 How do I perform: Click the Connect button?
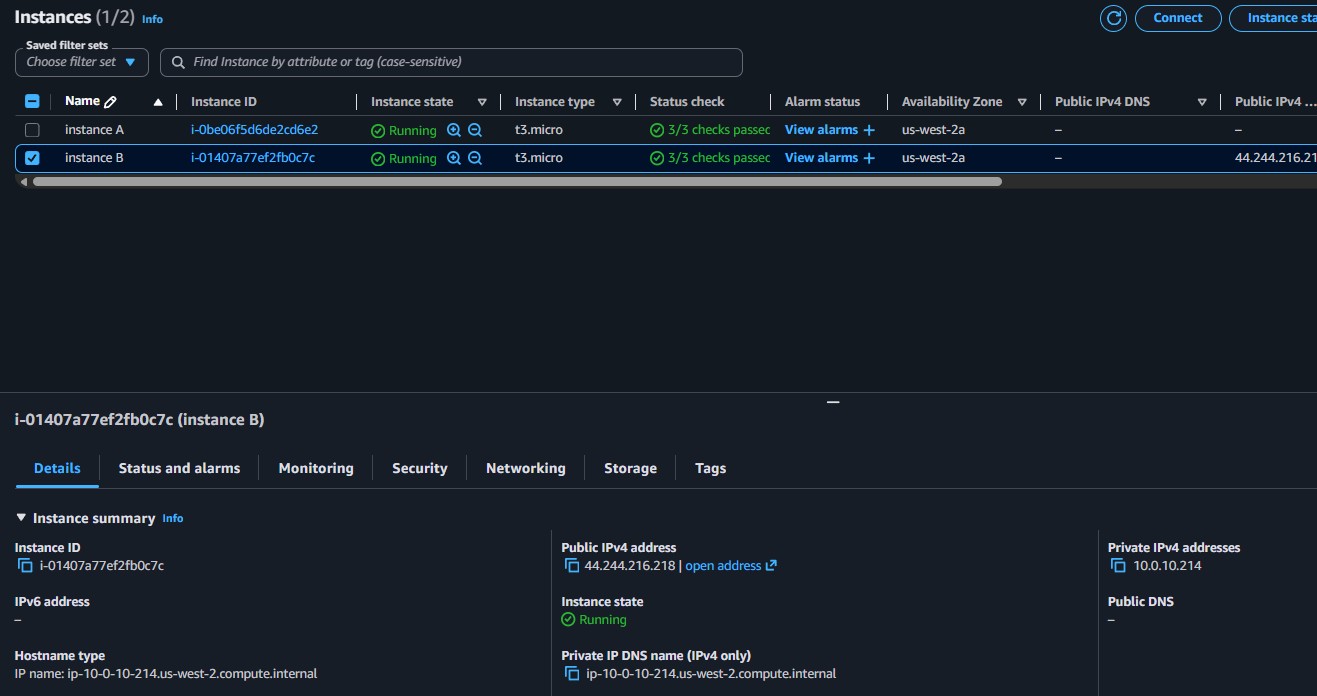[1177, 17]
